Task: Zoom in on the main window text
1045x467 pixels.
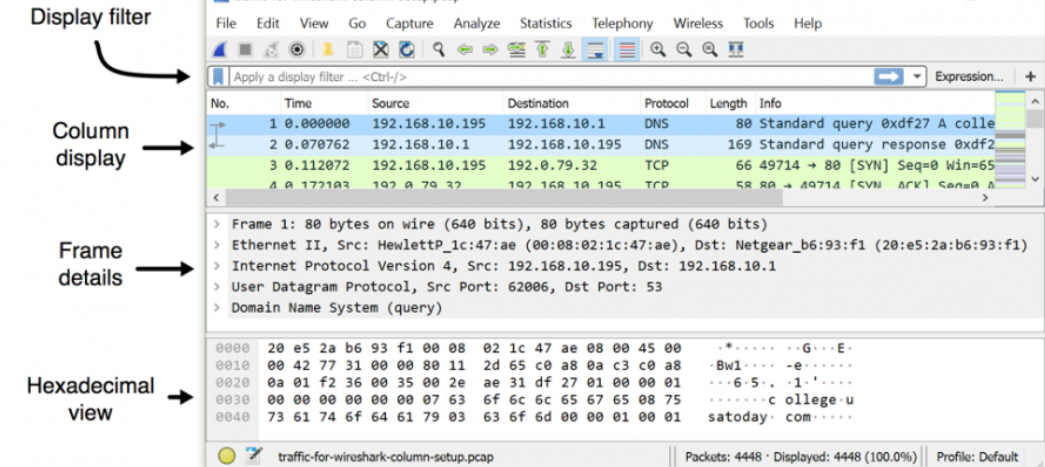Action: (x=658, y=50)
